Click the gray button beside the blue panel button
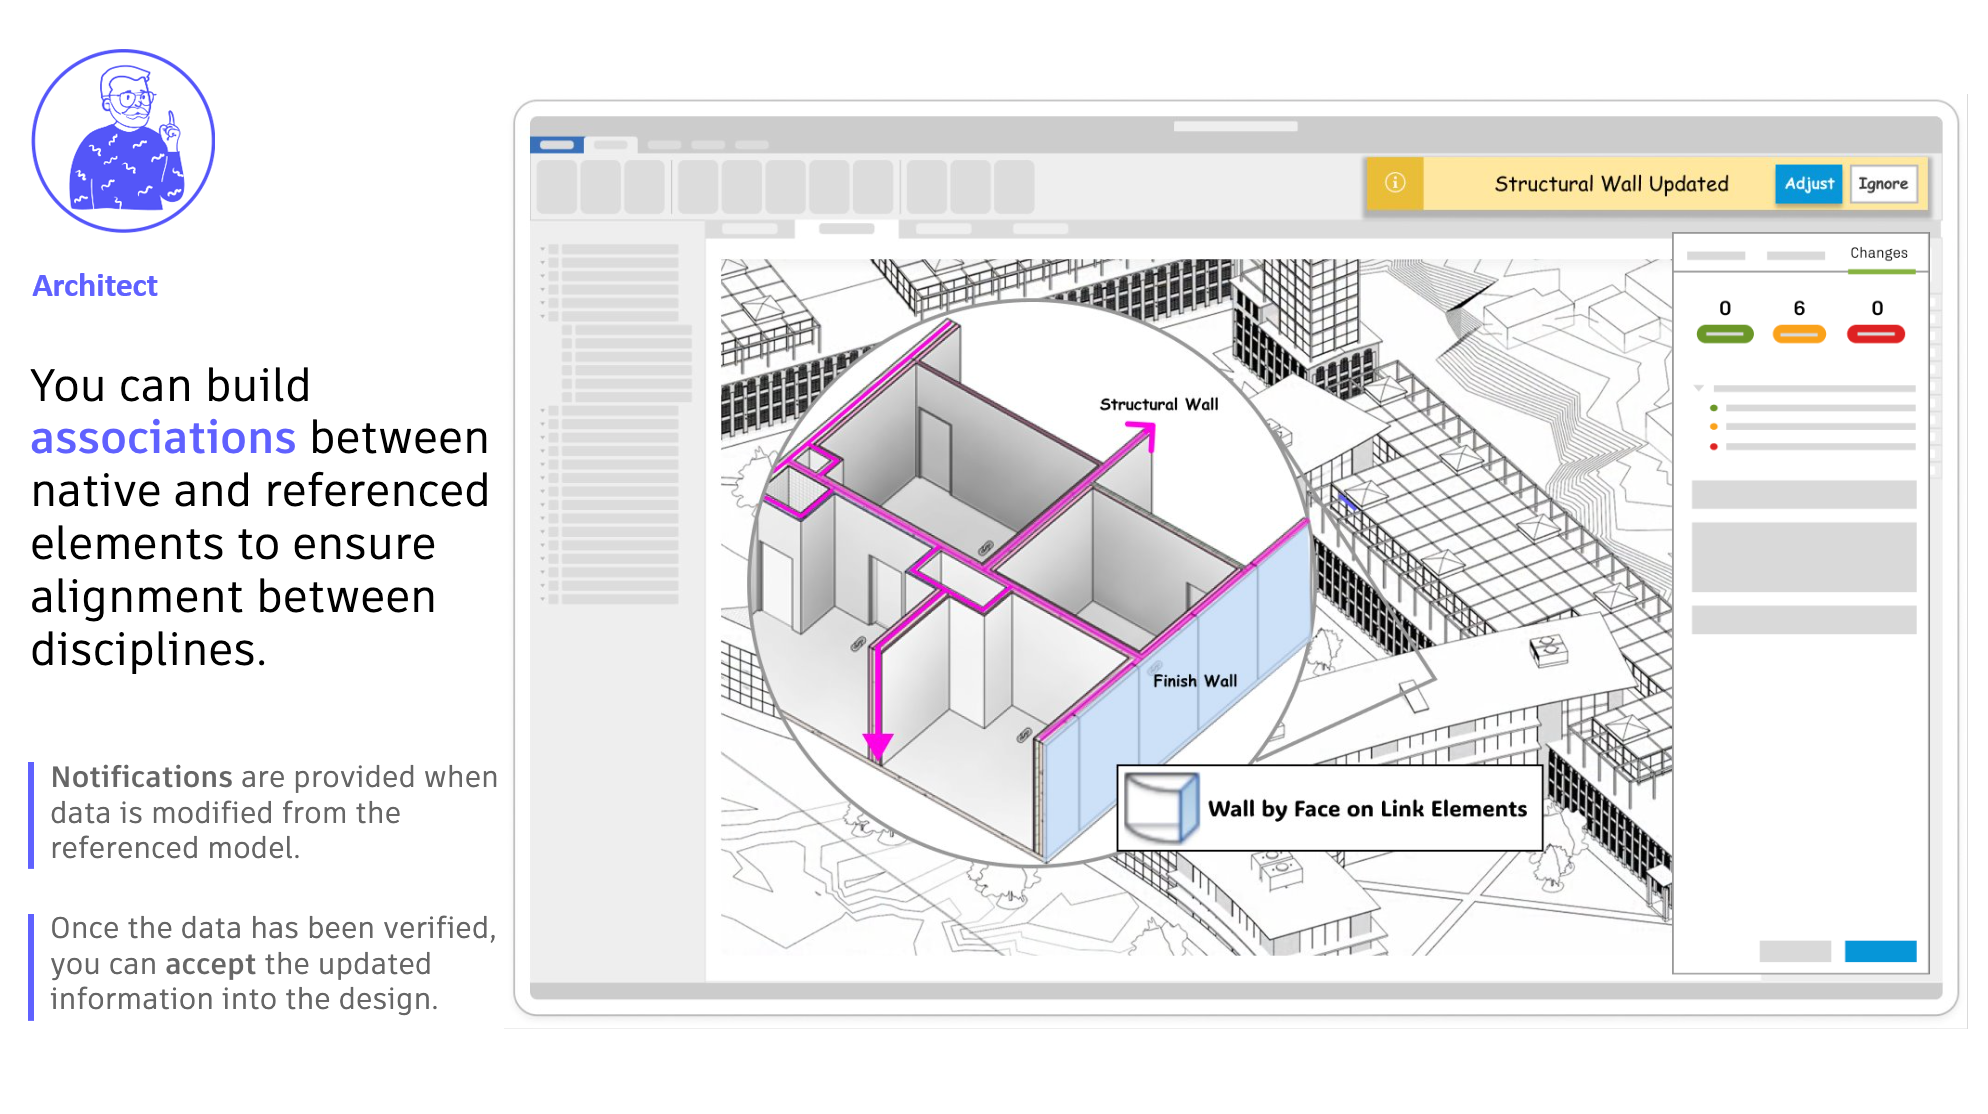Screen dimensions: 1988x1114 pyautogui.click(x=1795, y=951)
